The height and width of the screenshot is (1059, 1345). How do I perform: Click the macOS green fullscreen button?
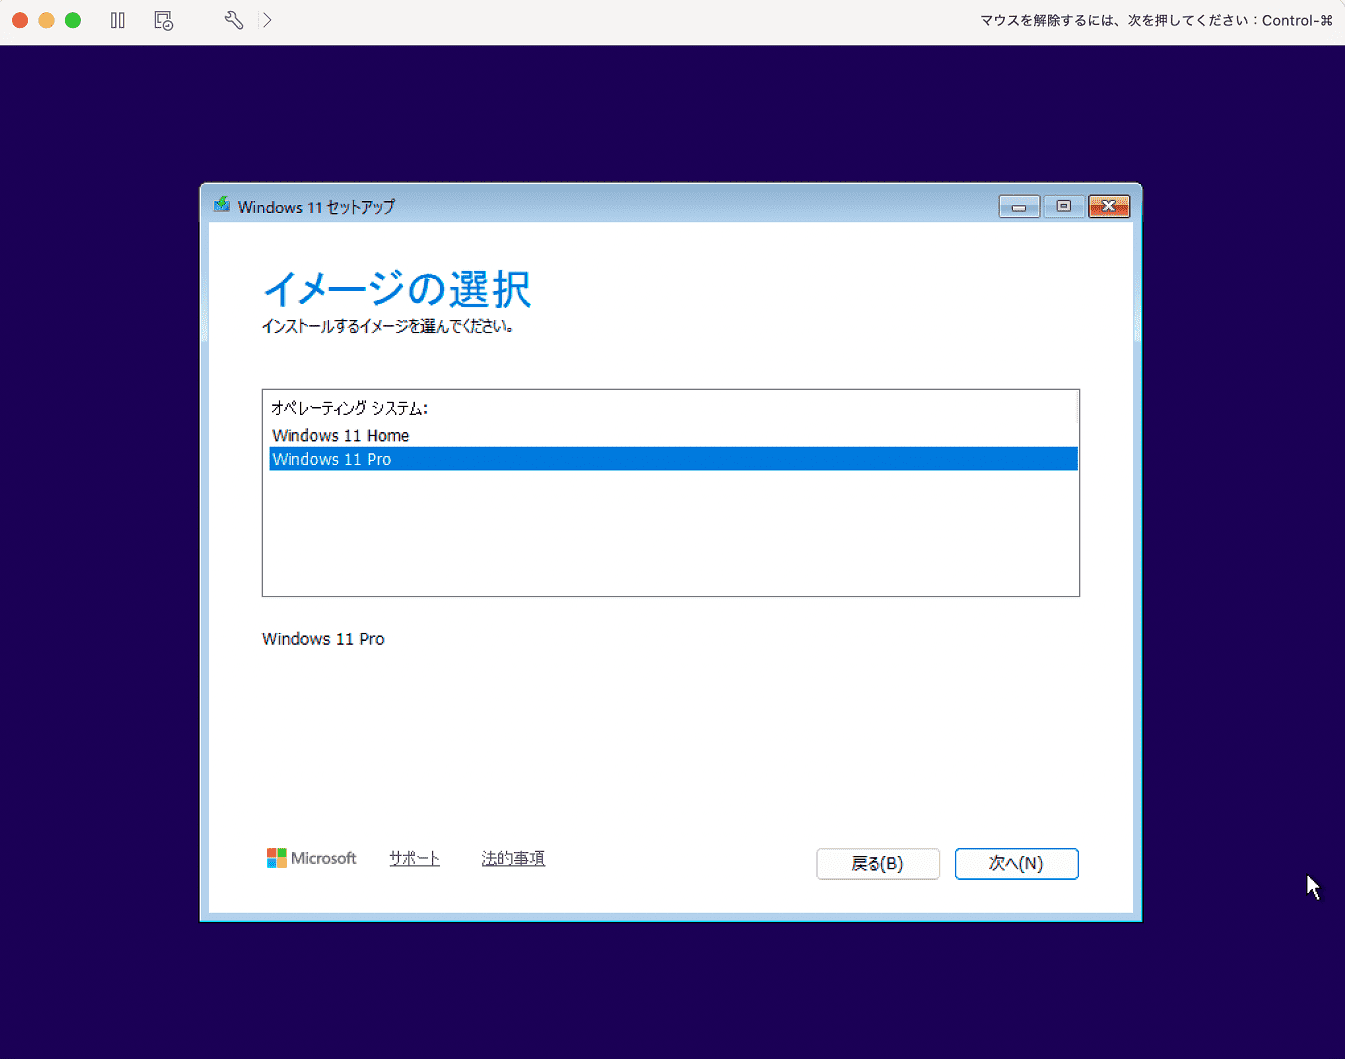coord(73,20)
